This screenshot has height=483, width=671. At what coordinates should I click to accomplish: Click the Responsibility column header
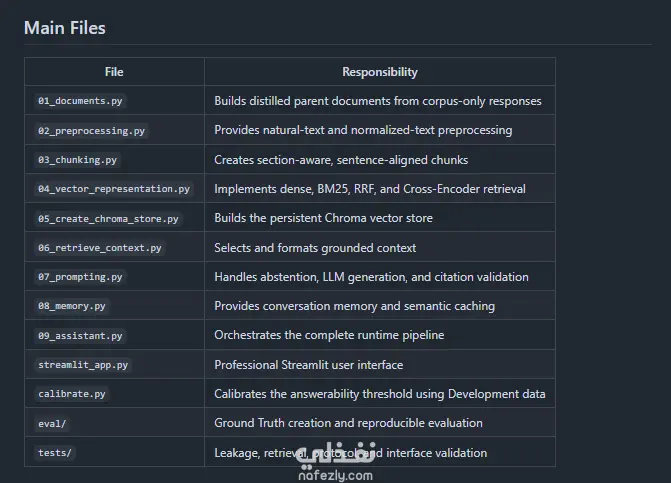click(x=380, y=72)
